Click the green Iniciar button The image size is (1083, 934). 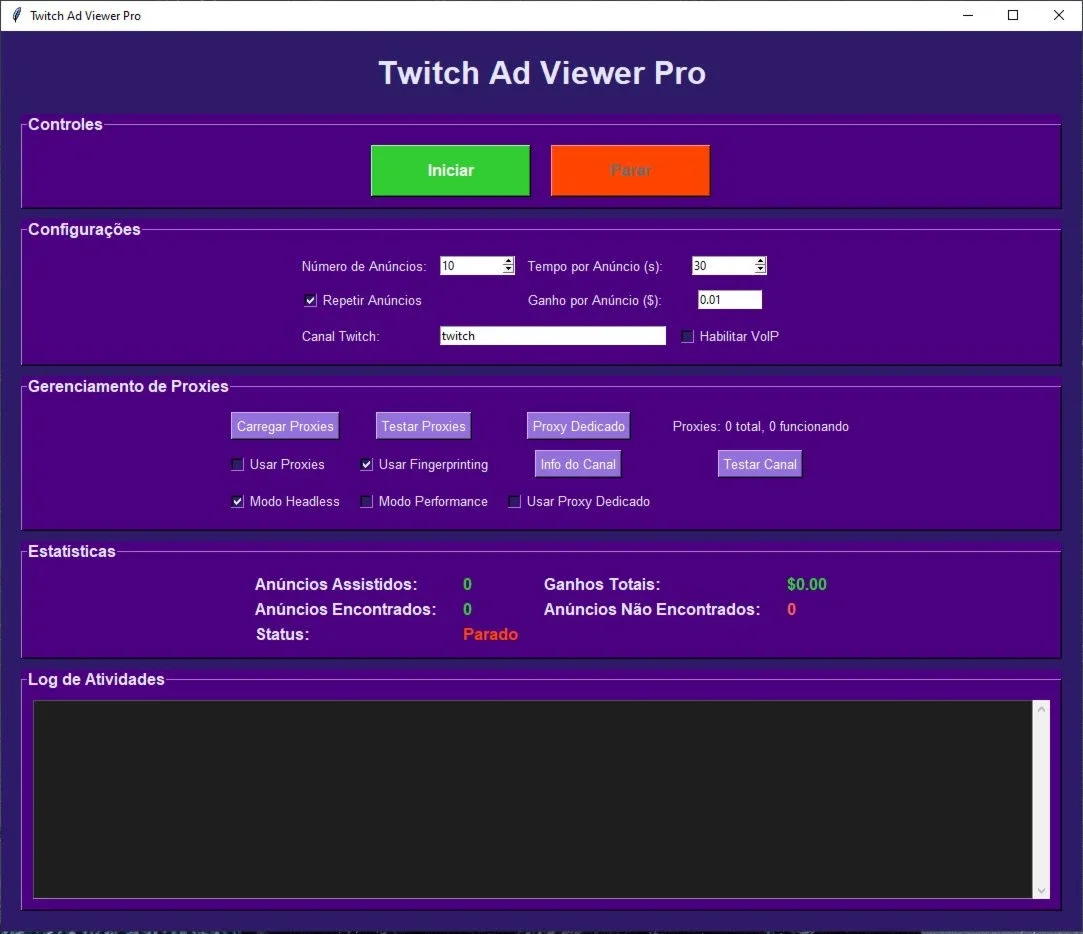pos(450,171)
